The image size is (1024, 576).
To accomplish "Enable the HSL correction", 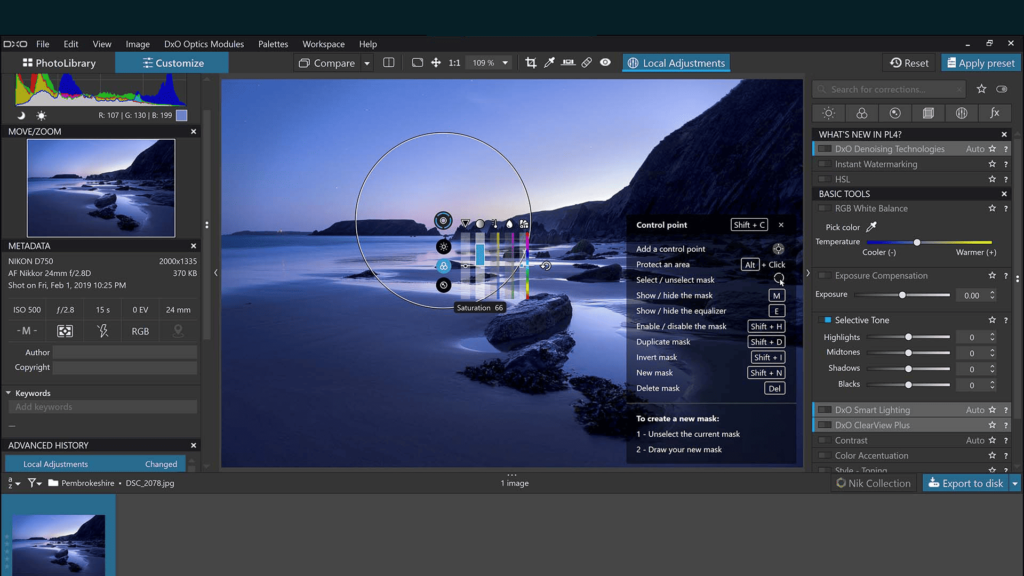I will coord(825,179).
